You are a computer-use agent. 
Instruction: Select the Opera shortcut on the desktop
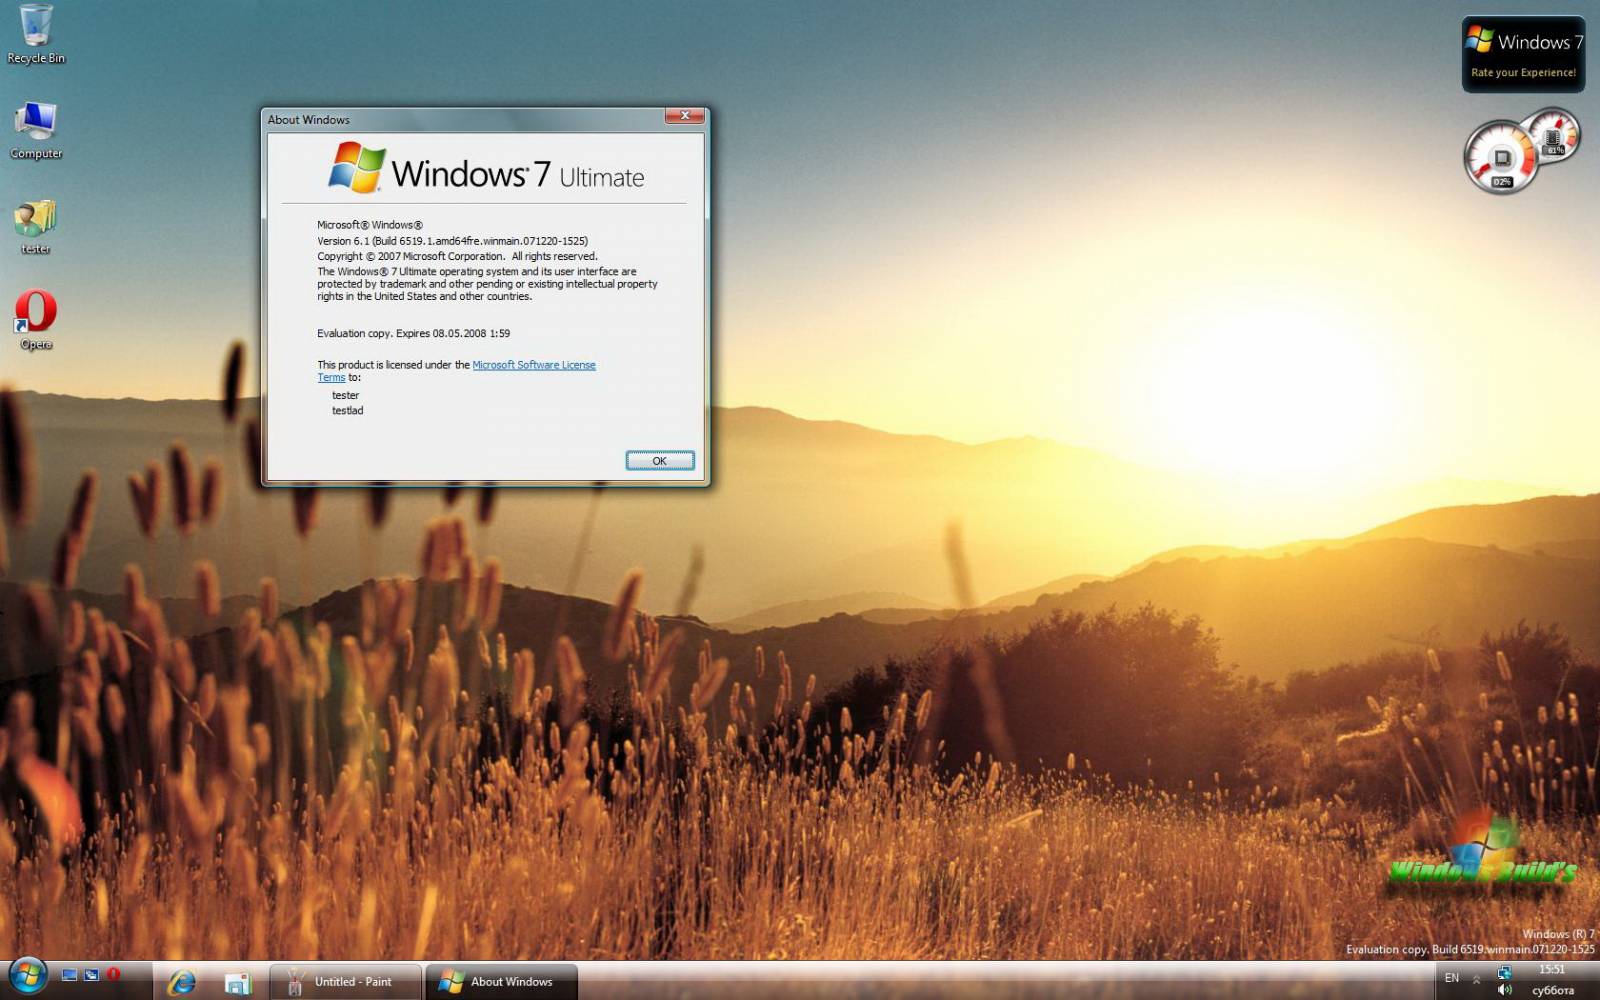(36, 320)
